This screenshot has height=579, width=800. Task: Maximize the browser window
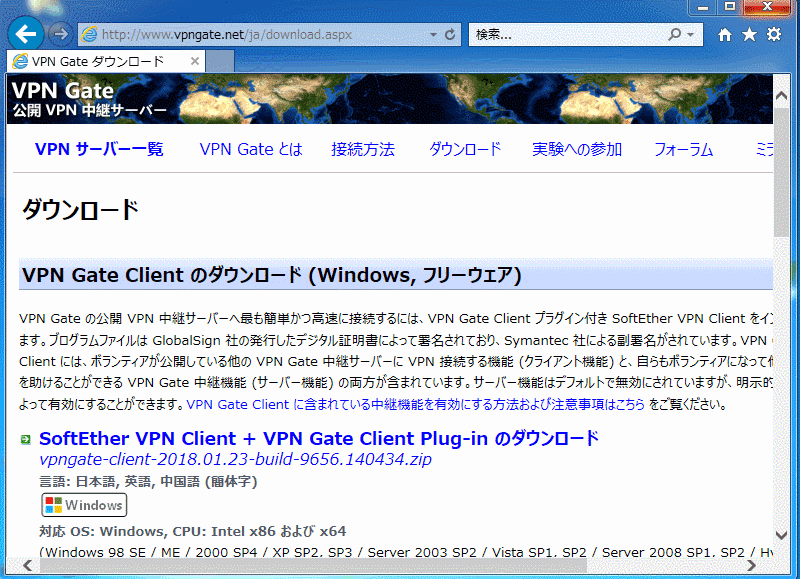point(730,7)
